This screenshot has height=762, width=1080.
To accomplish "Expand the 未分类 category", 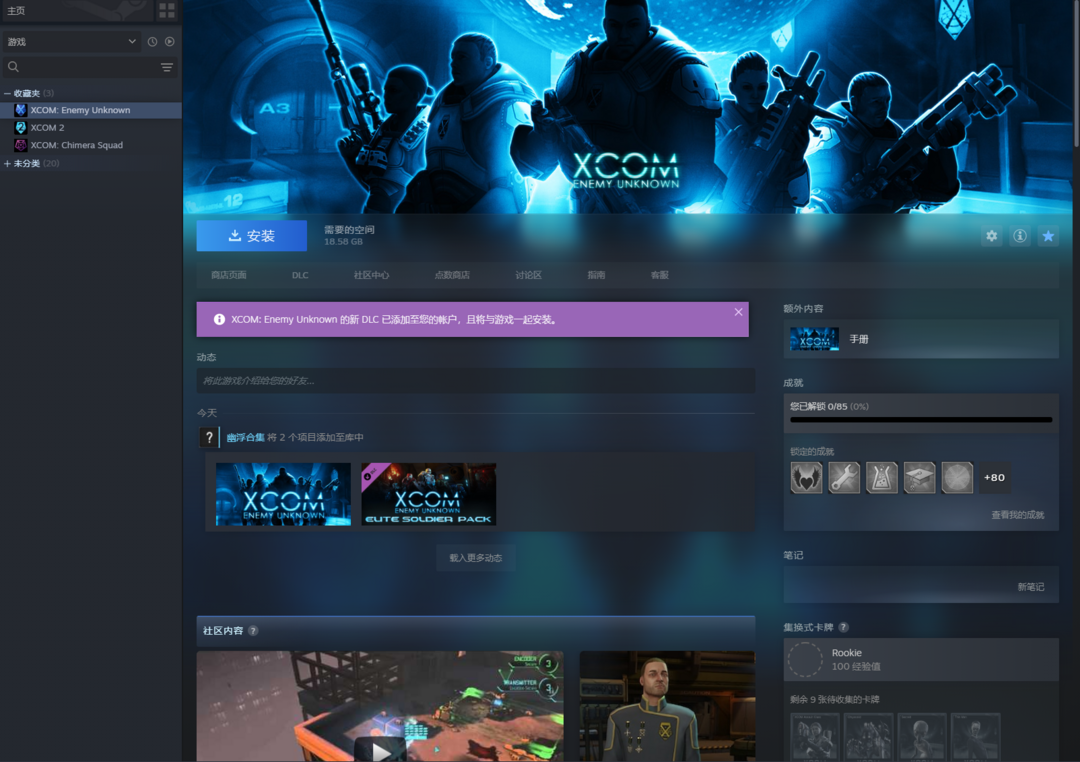I will point(8,163).
